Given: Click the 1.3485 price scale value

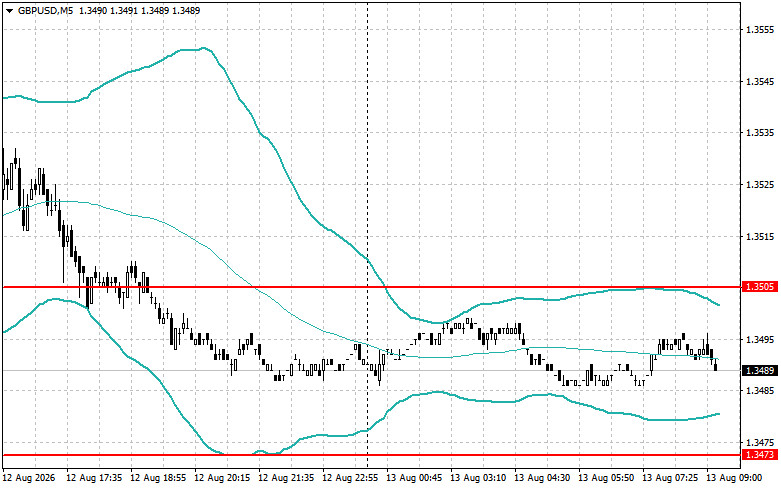Looking at the screenshot, I should 760,391.
